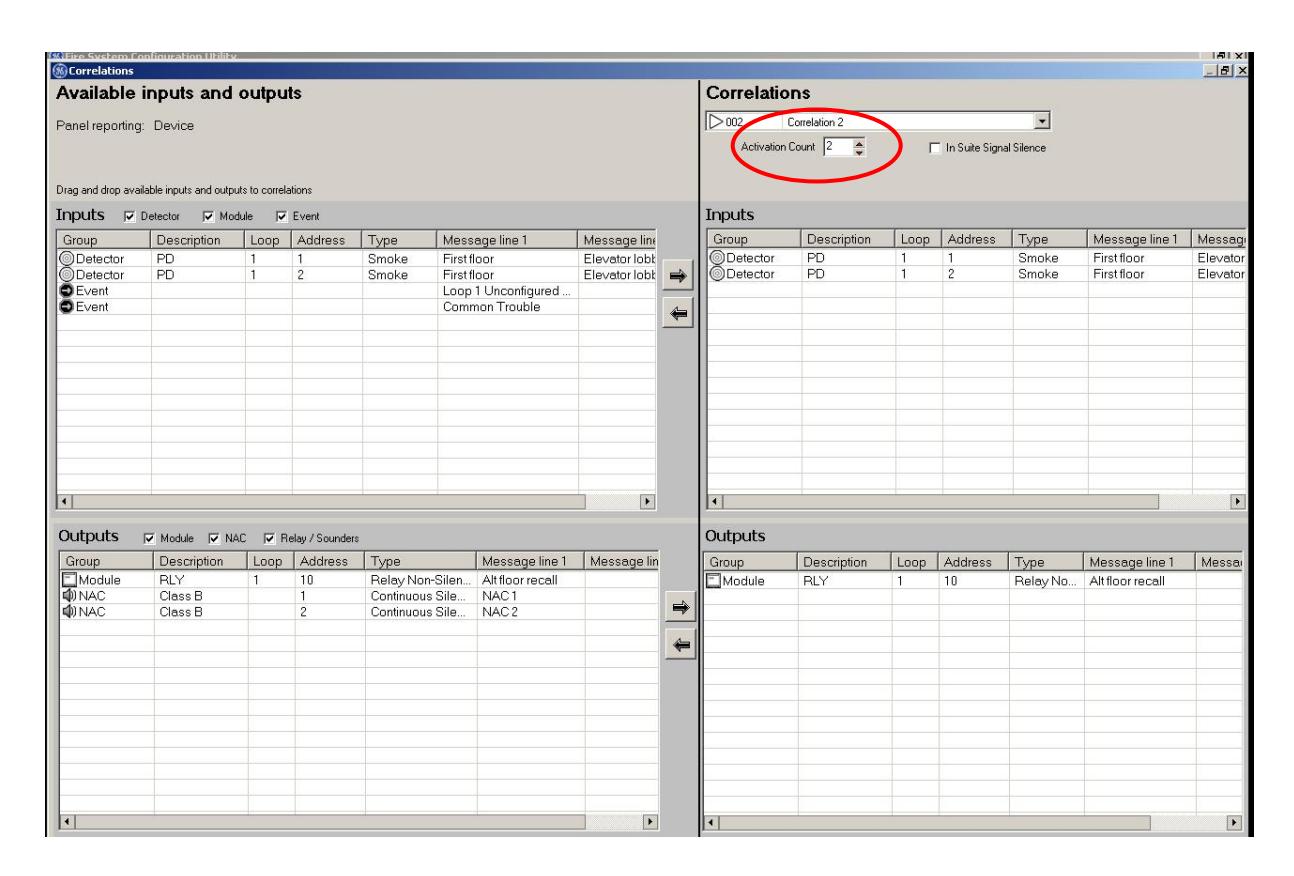The height and width of the screenshot is (876, 1294).
Task: Click 'Relay No...' type cell in correlation outputs
Action: (1045, 582)
